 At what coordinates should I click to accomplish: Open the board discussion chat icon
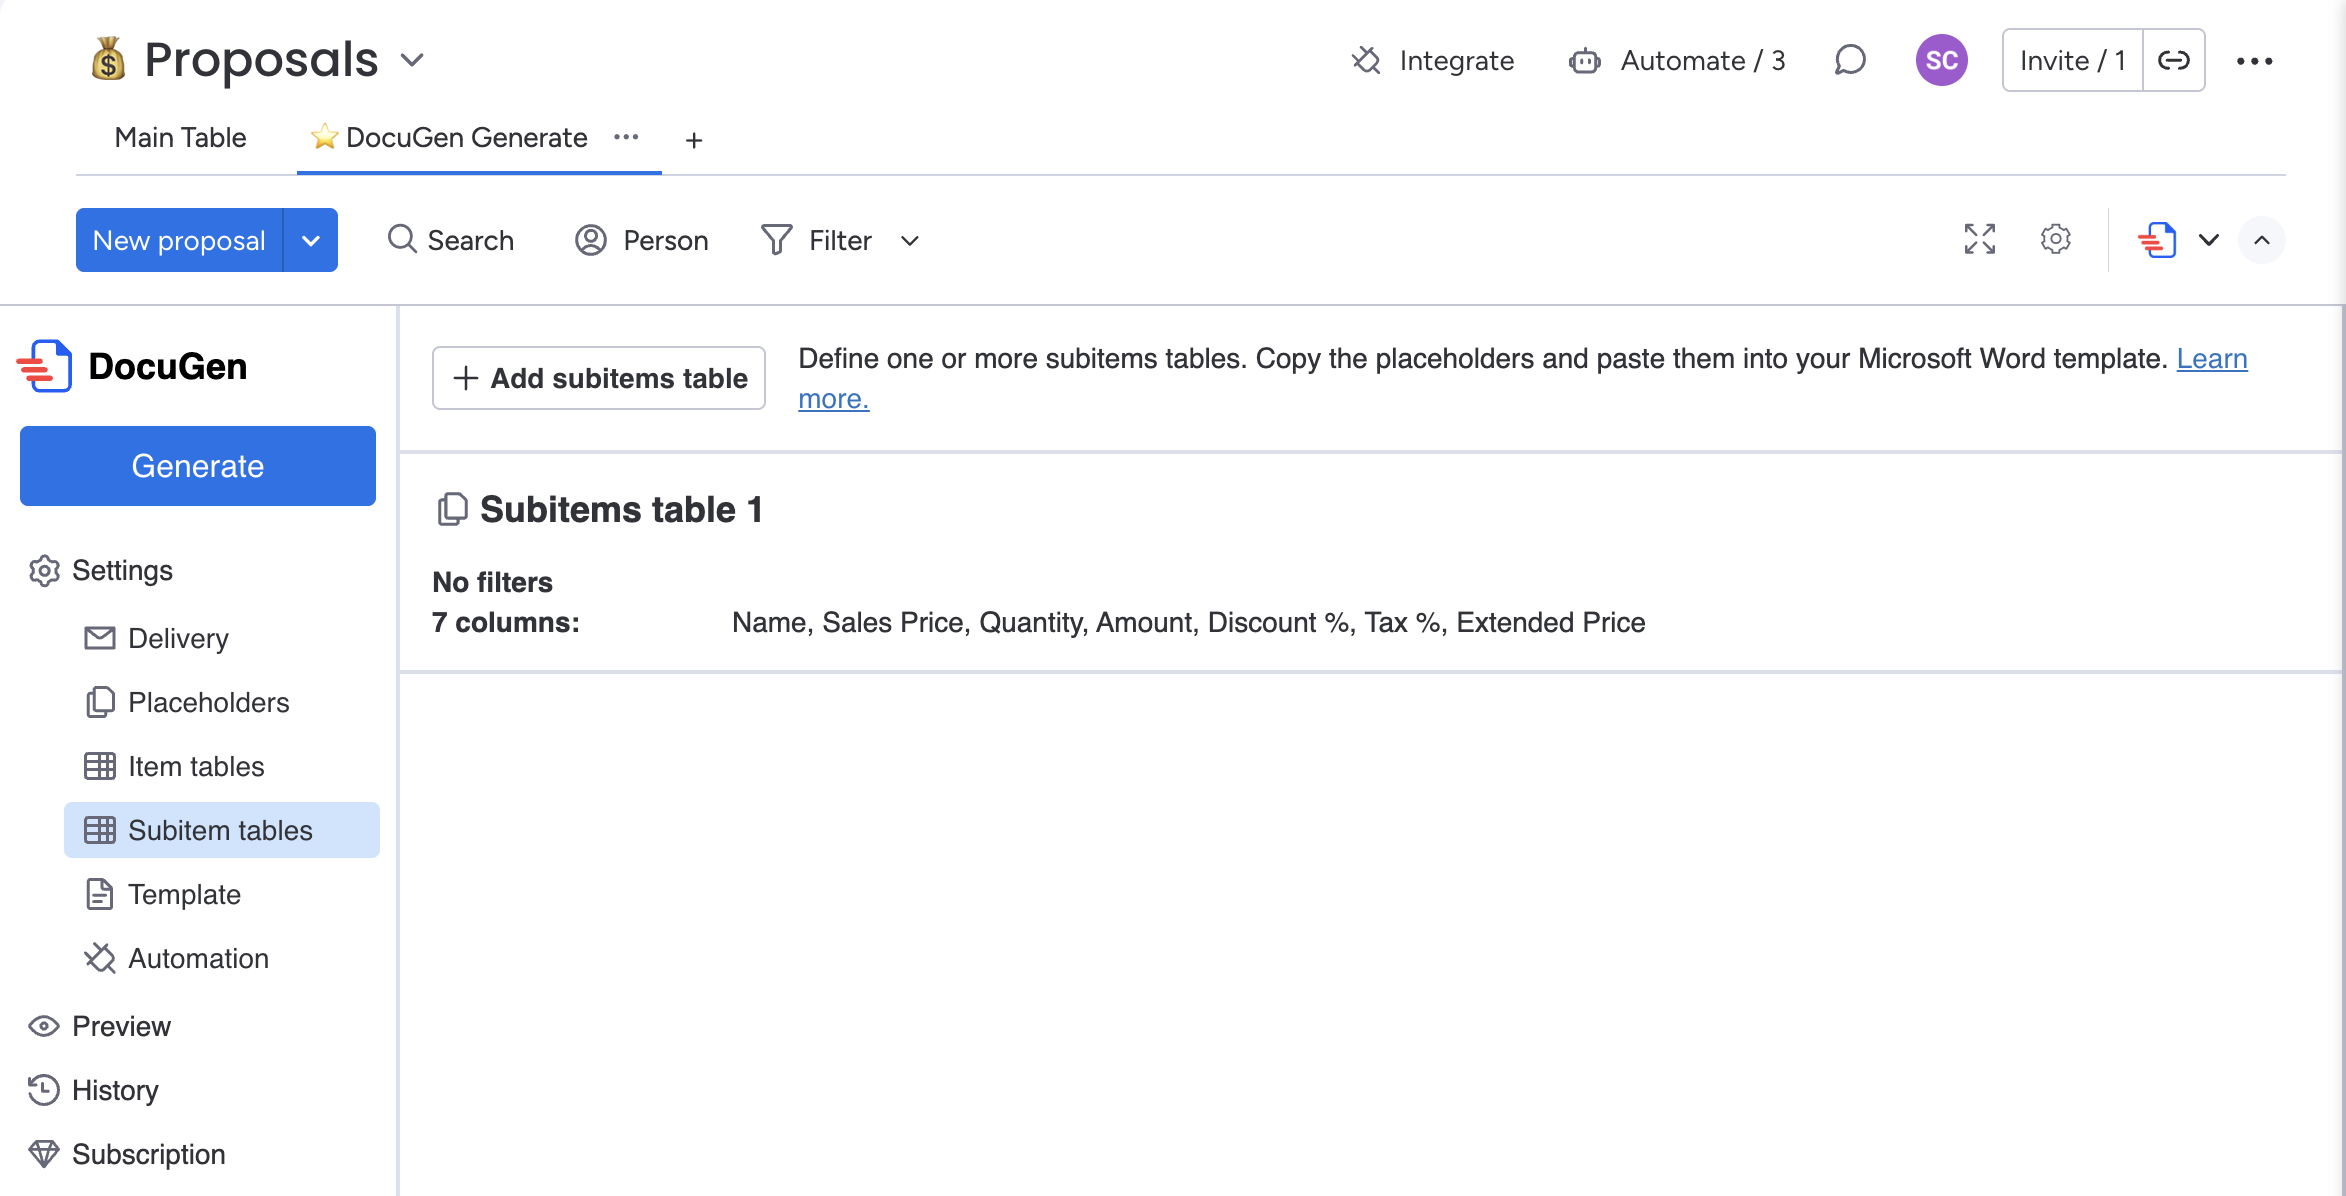click(x=1850, y=61)
